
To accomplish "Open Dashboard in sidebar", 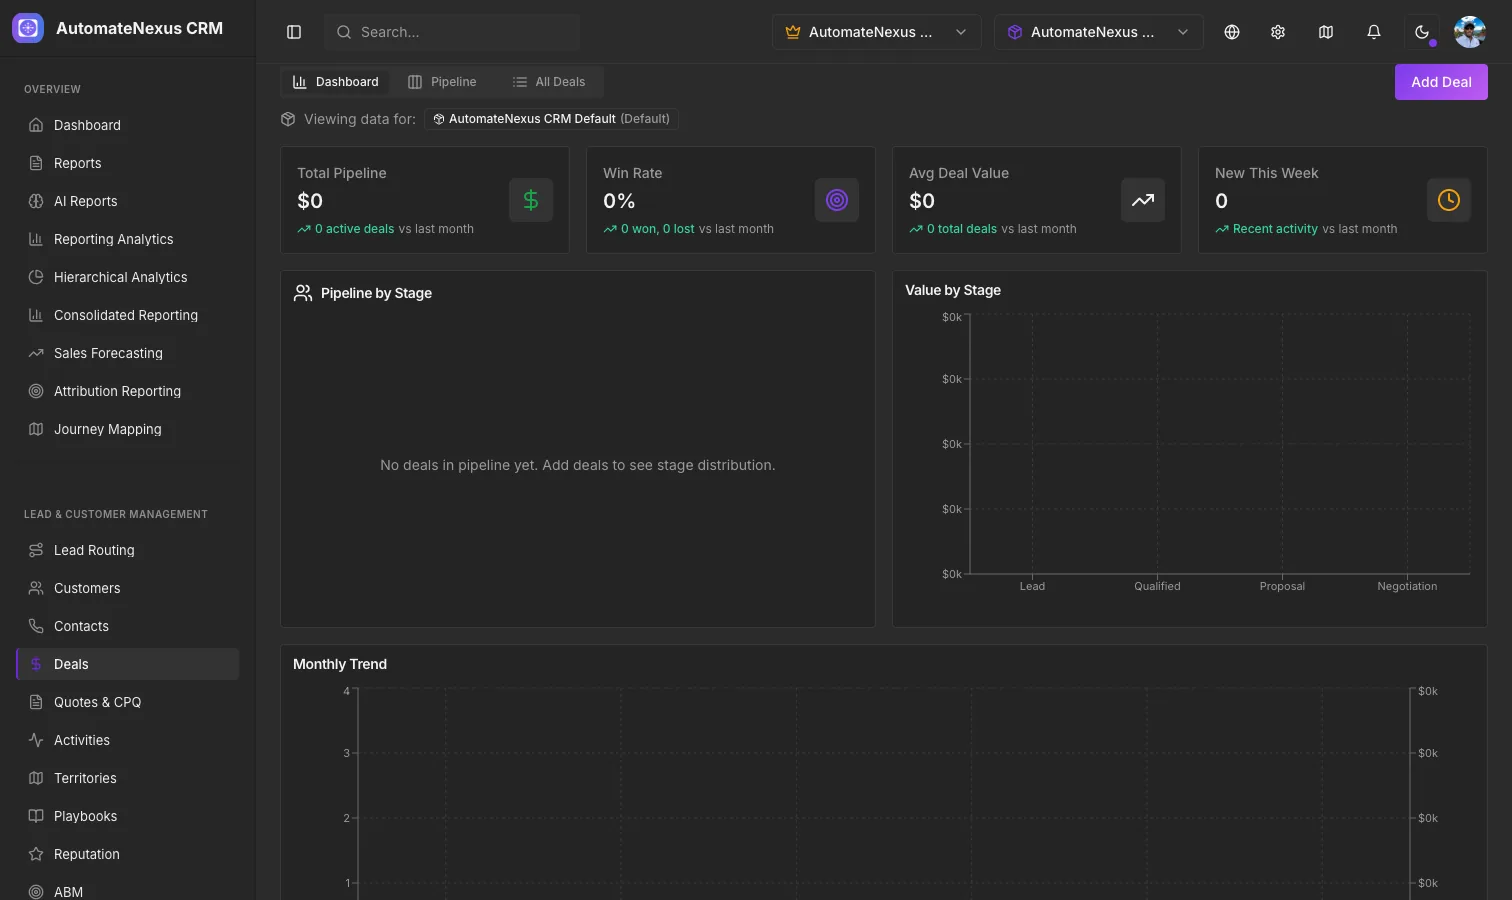I will click(x=128, y=125).
